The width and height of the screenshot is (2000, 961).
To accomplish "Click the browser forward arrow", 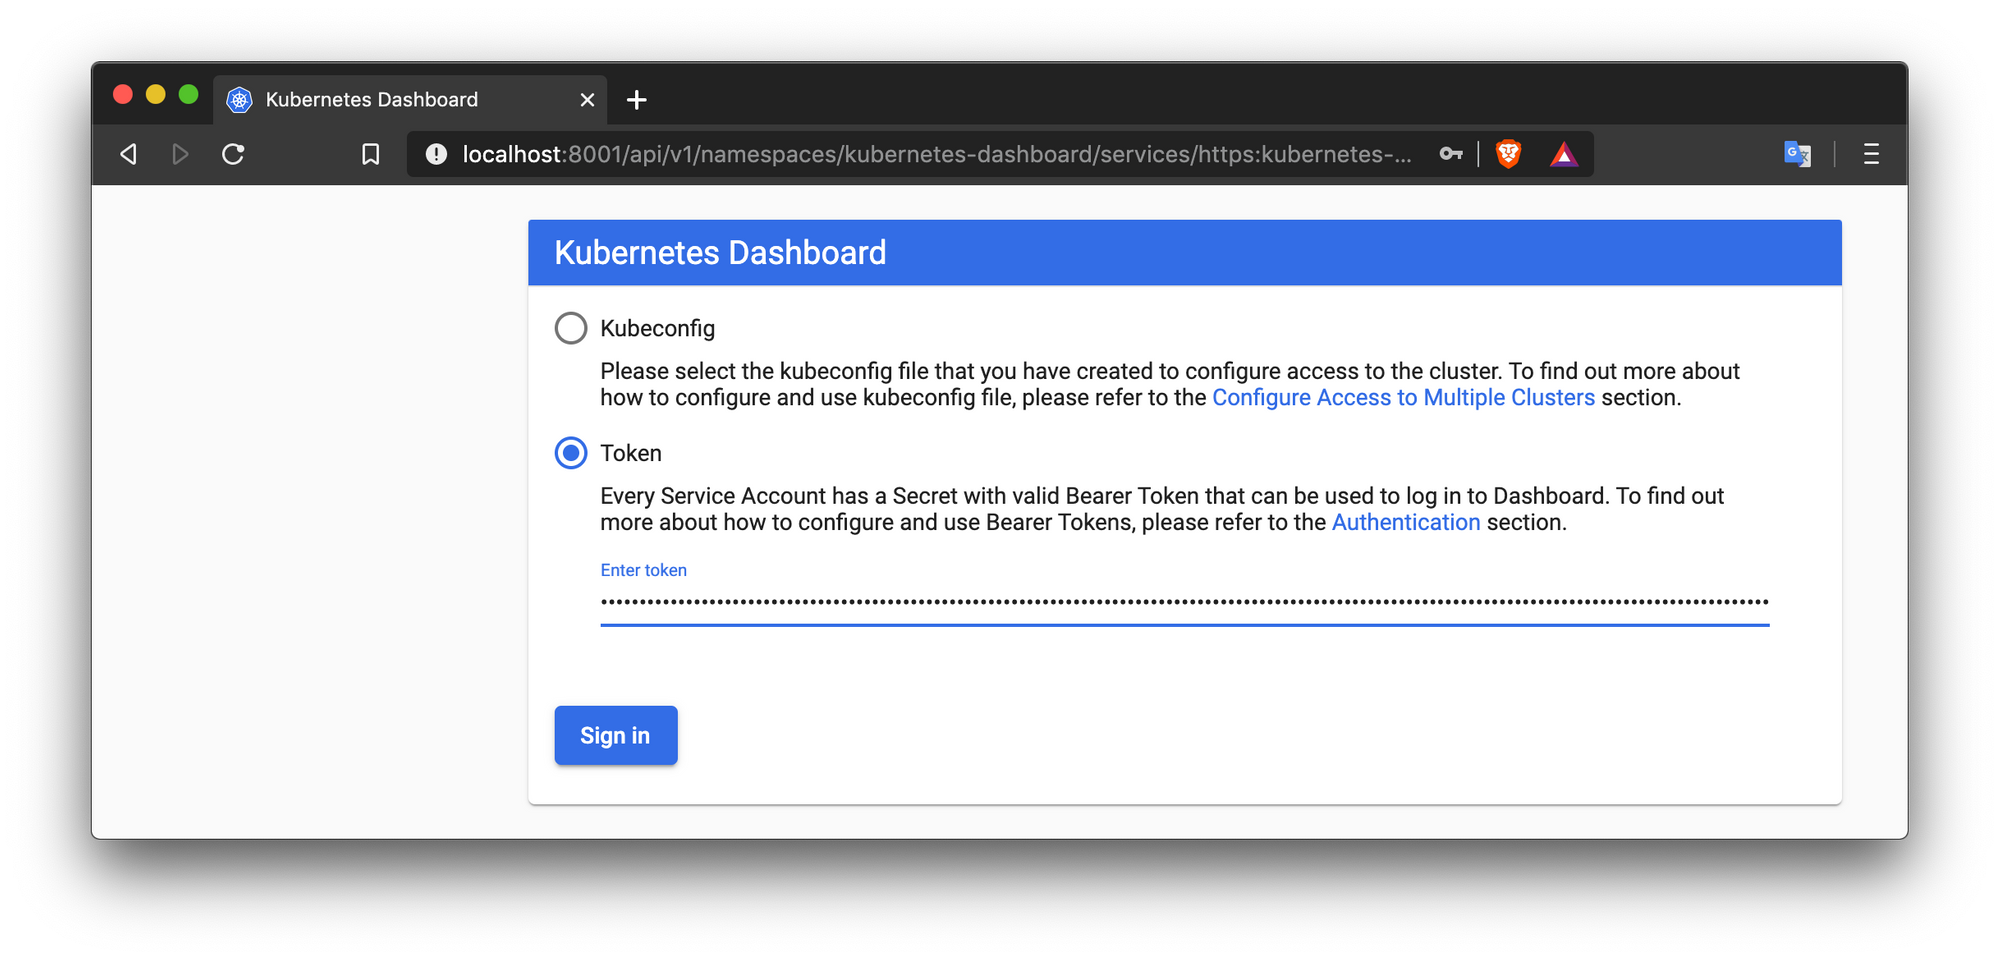I will coord(180,154).
